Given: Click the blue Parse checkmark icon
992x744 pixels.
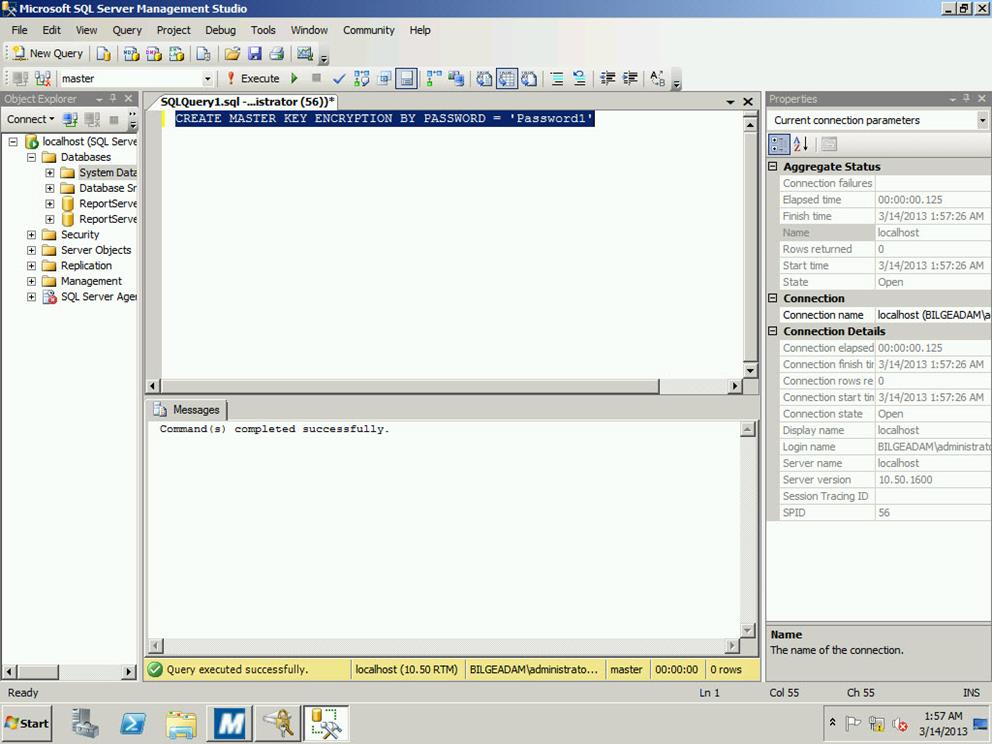Looking at the screenshot, I should (x=339, y=78).
